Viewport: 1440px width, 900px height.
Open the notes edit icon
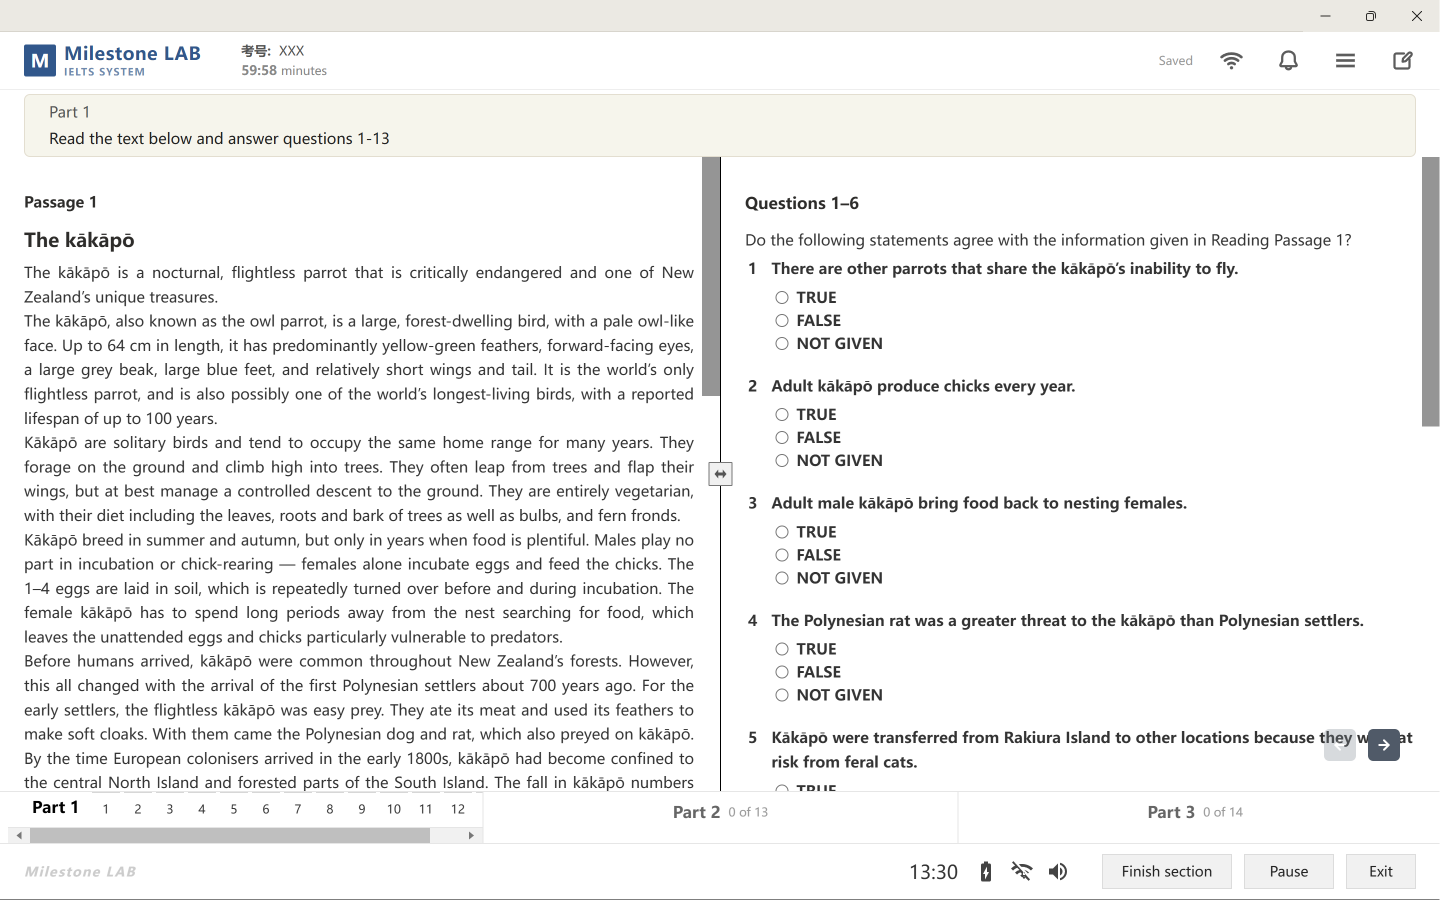point(1403,61)
